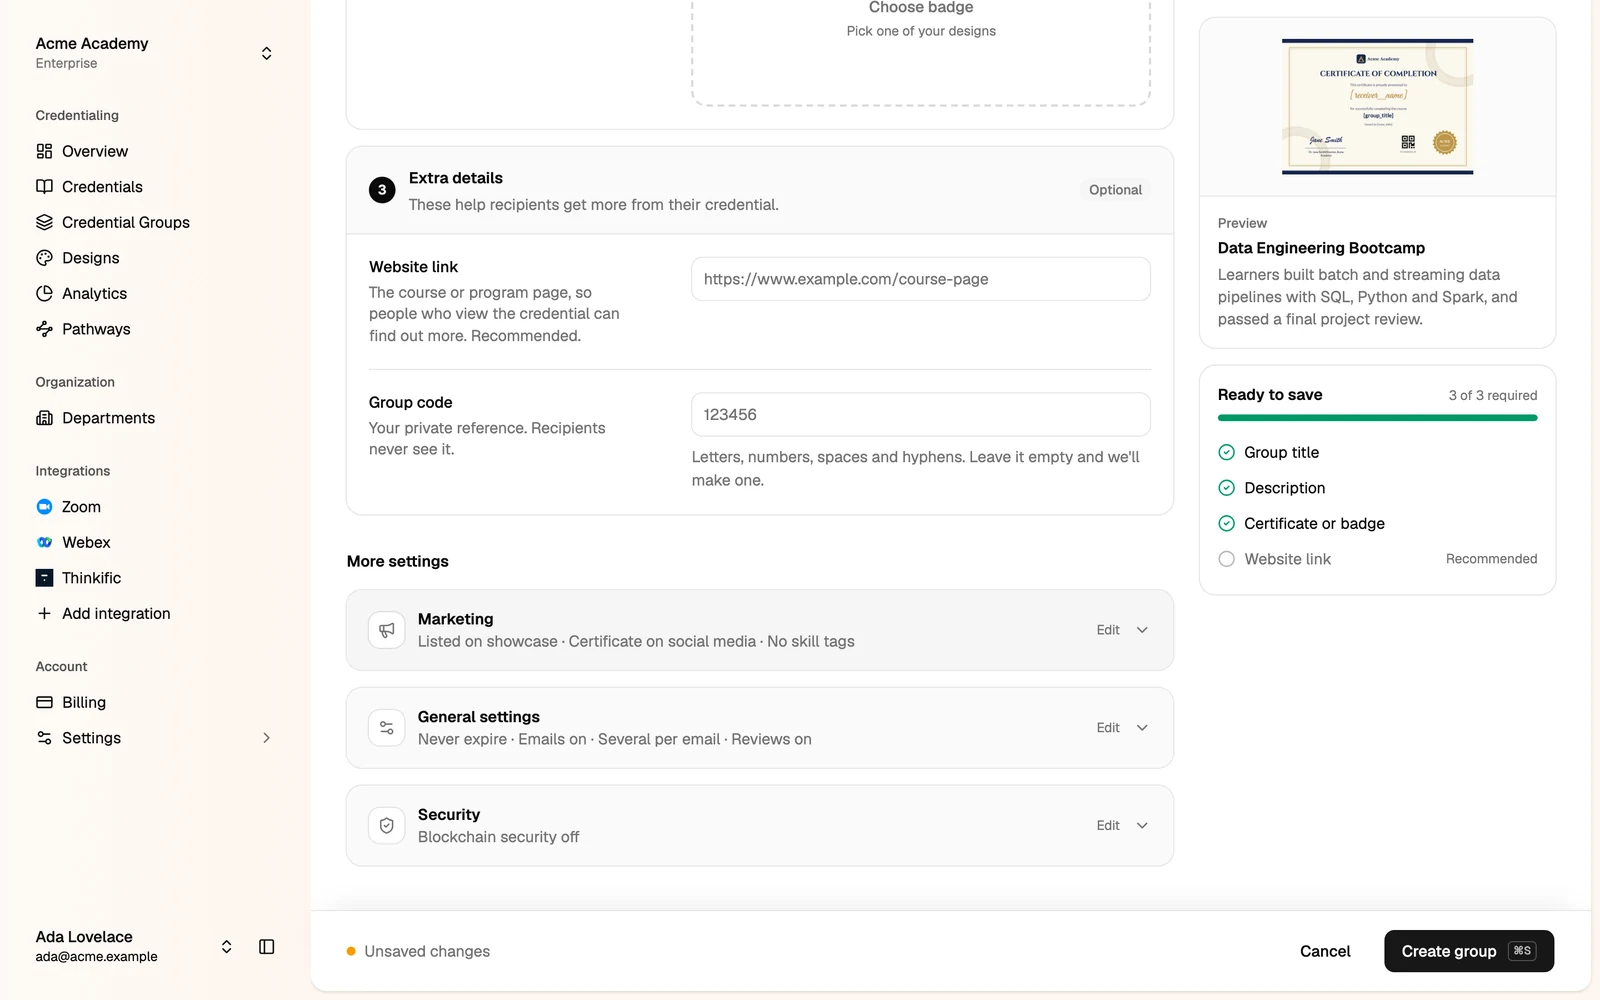Click the Analytics pie chart icon

(x=44, y=293)
